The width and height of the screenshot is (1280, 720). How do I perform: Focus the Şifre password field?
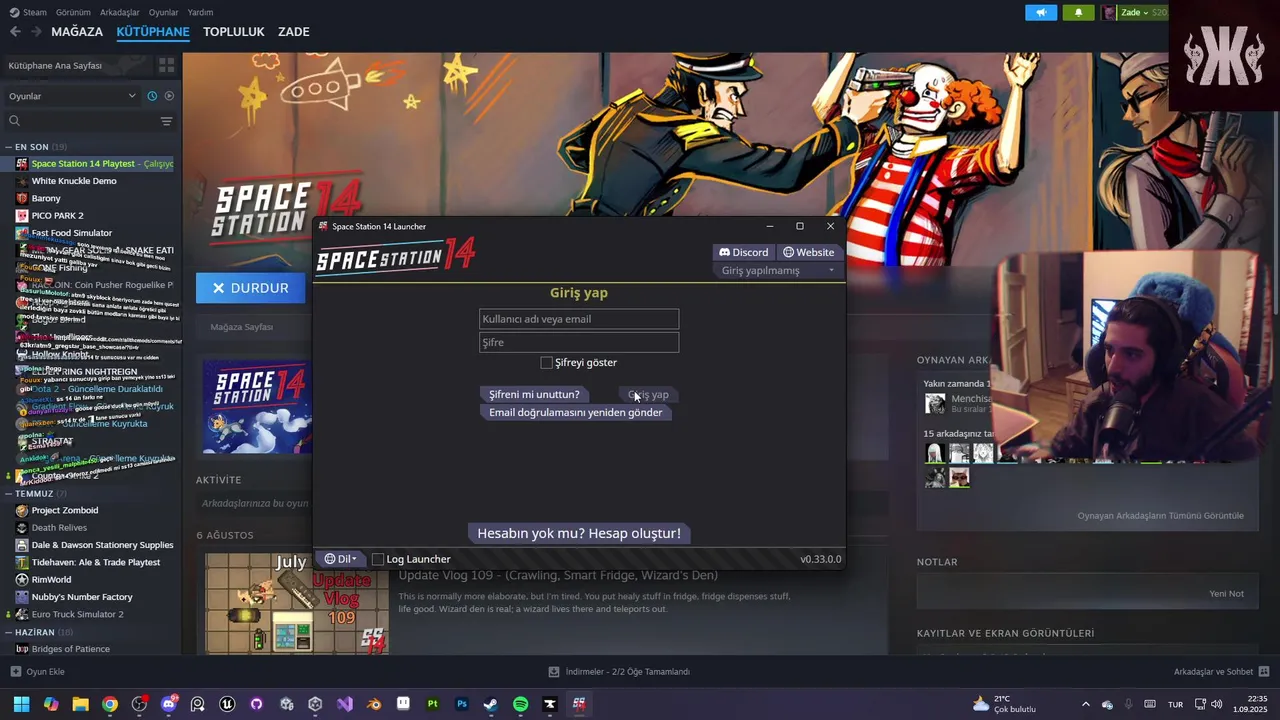[x=579, y=342]
